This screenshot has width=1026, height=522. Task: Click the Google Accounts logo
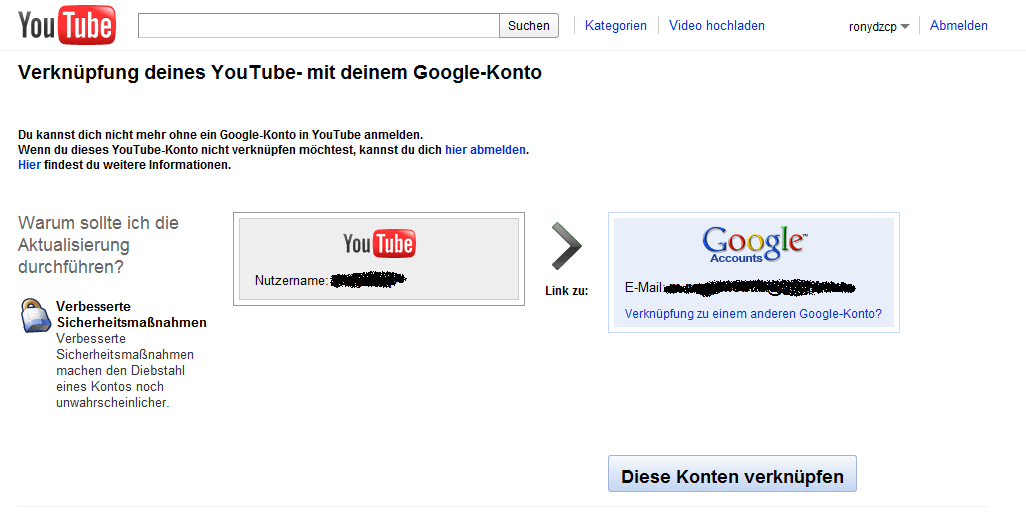[x=754, y=245]
